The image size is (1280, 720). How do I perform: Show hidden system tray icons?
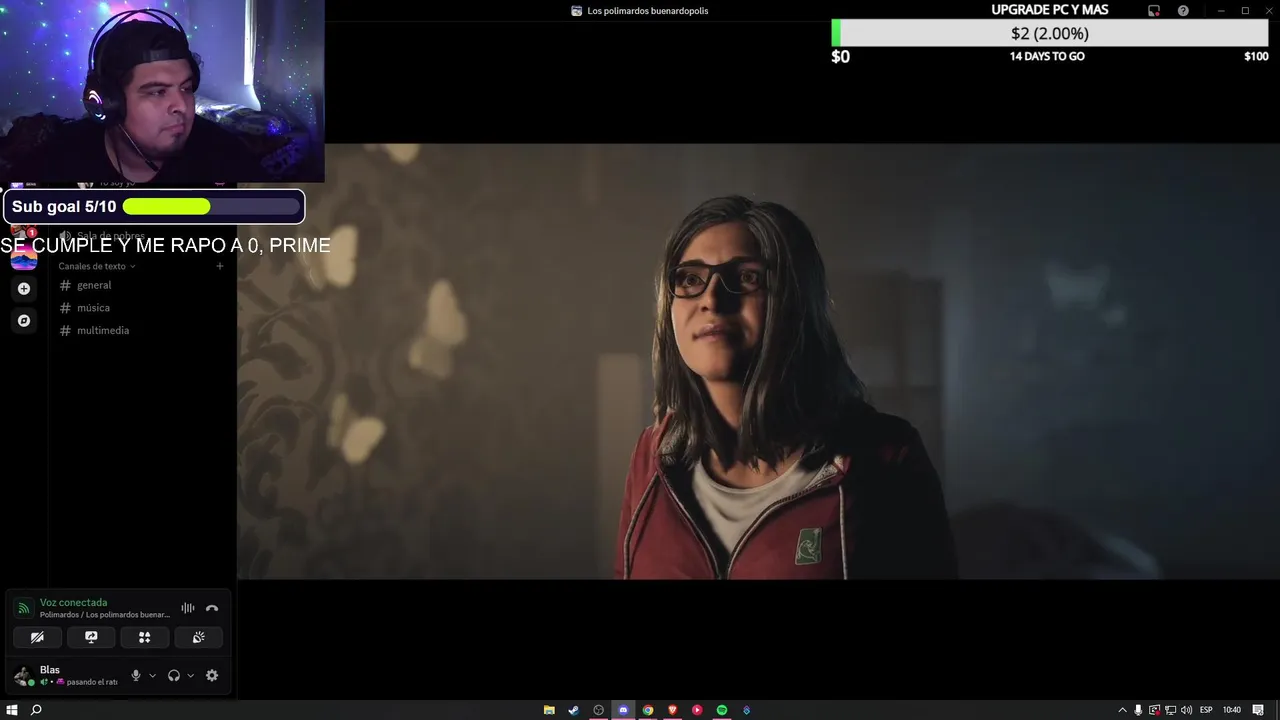(1122, 710)
